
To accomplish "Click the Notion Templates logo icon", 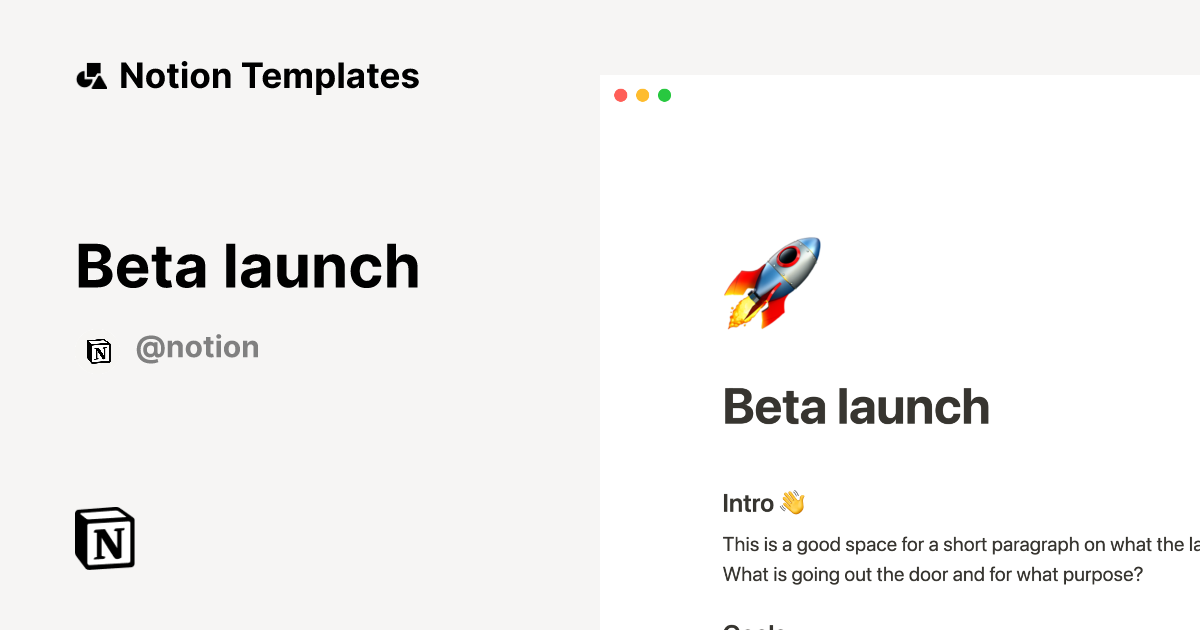I will click(x=91, y=75).
